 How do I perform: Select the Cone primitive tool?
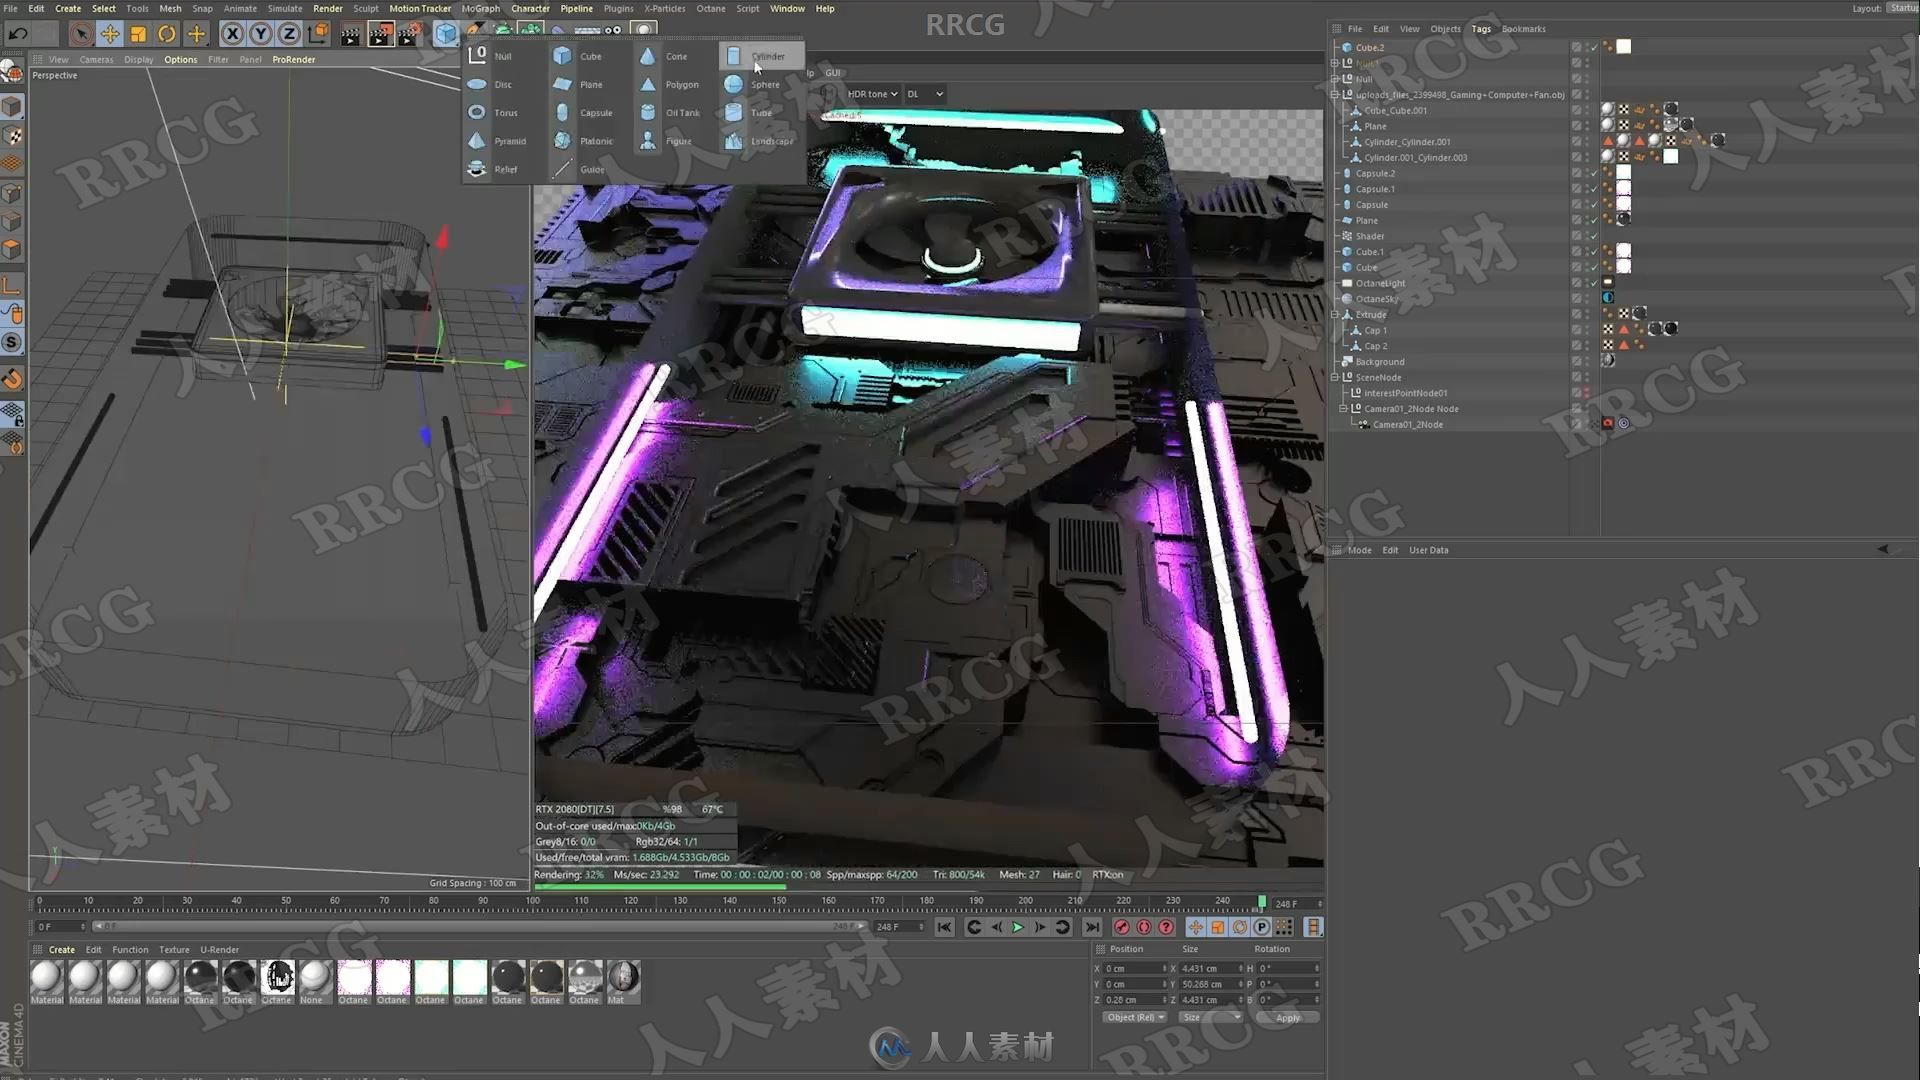click(674, 55)
